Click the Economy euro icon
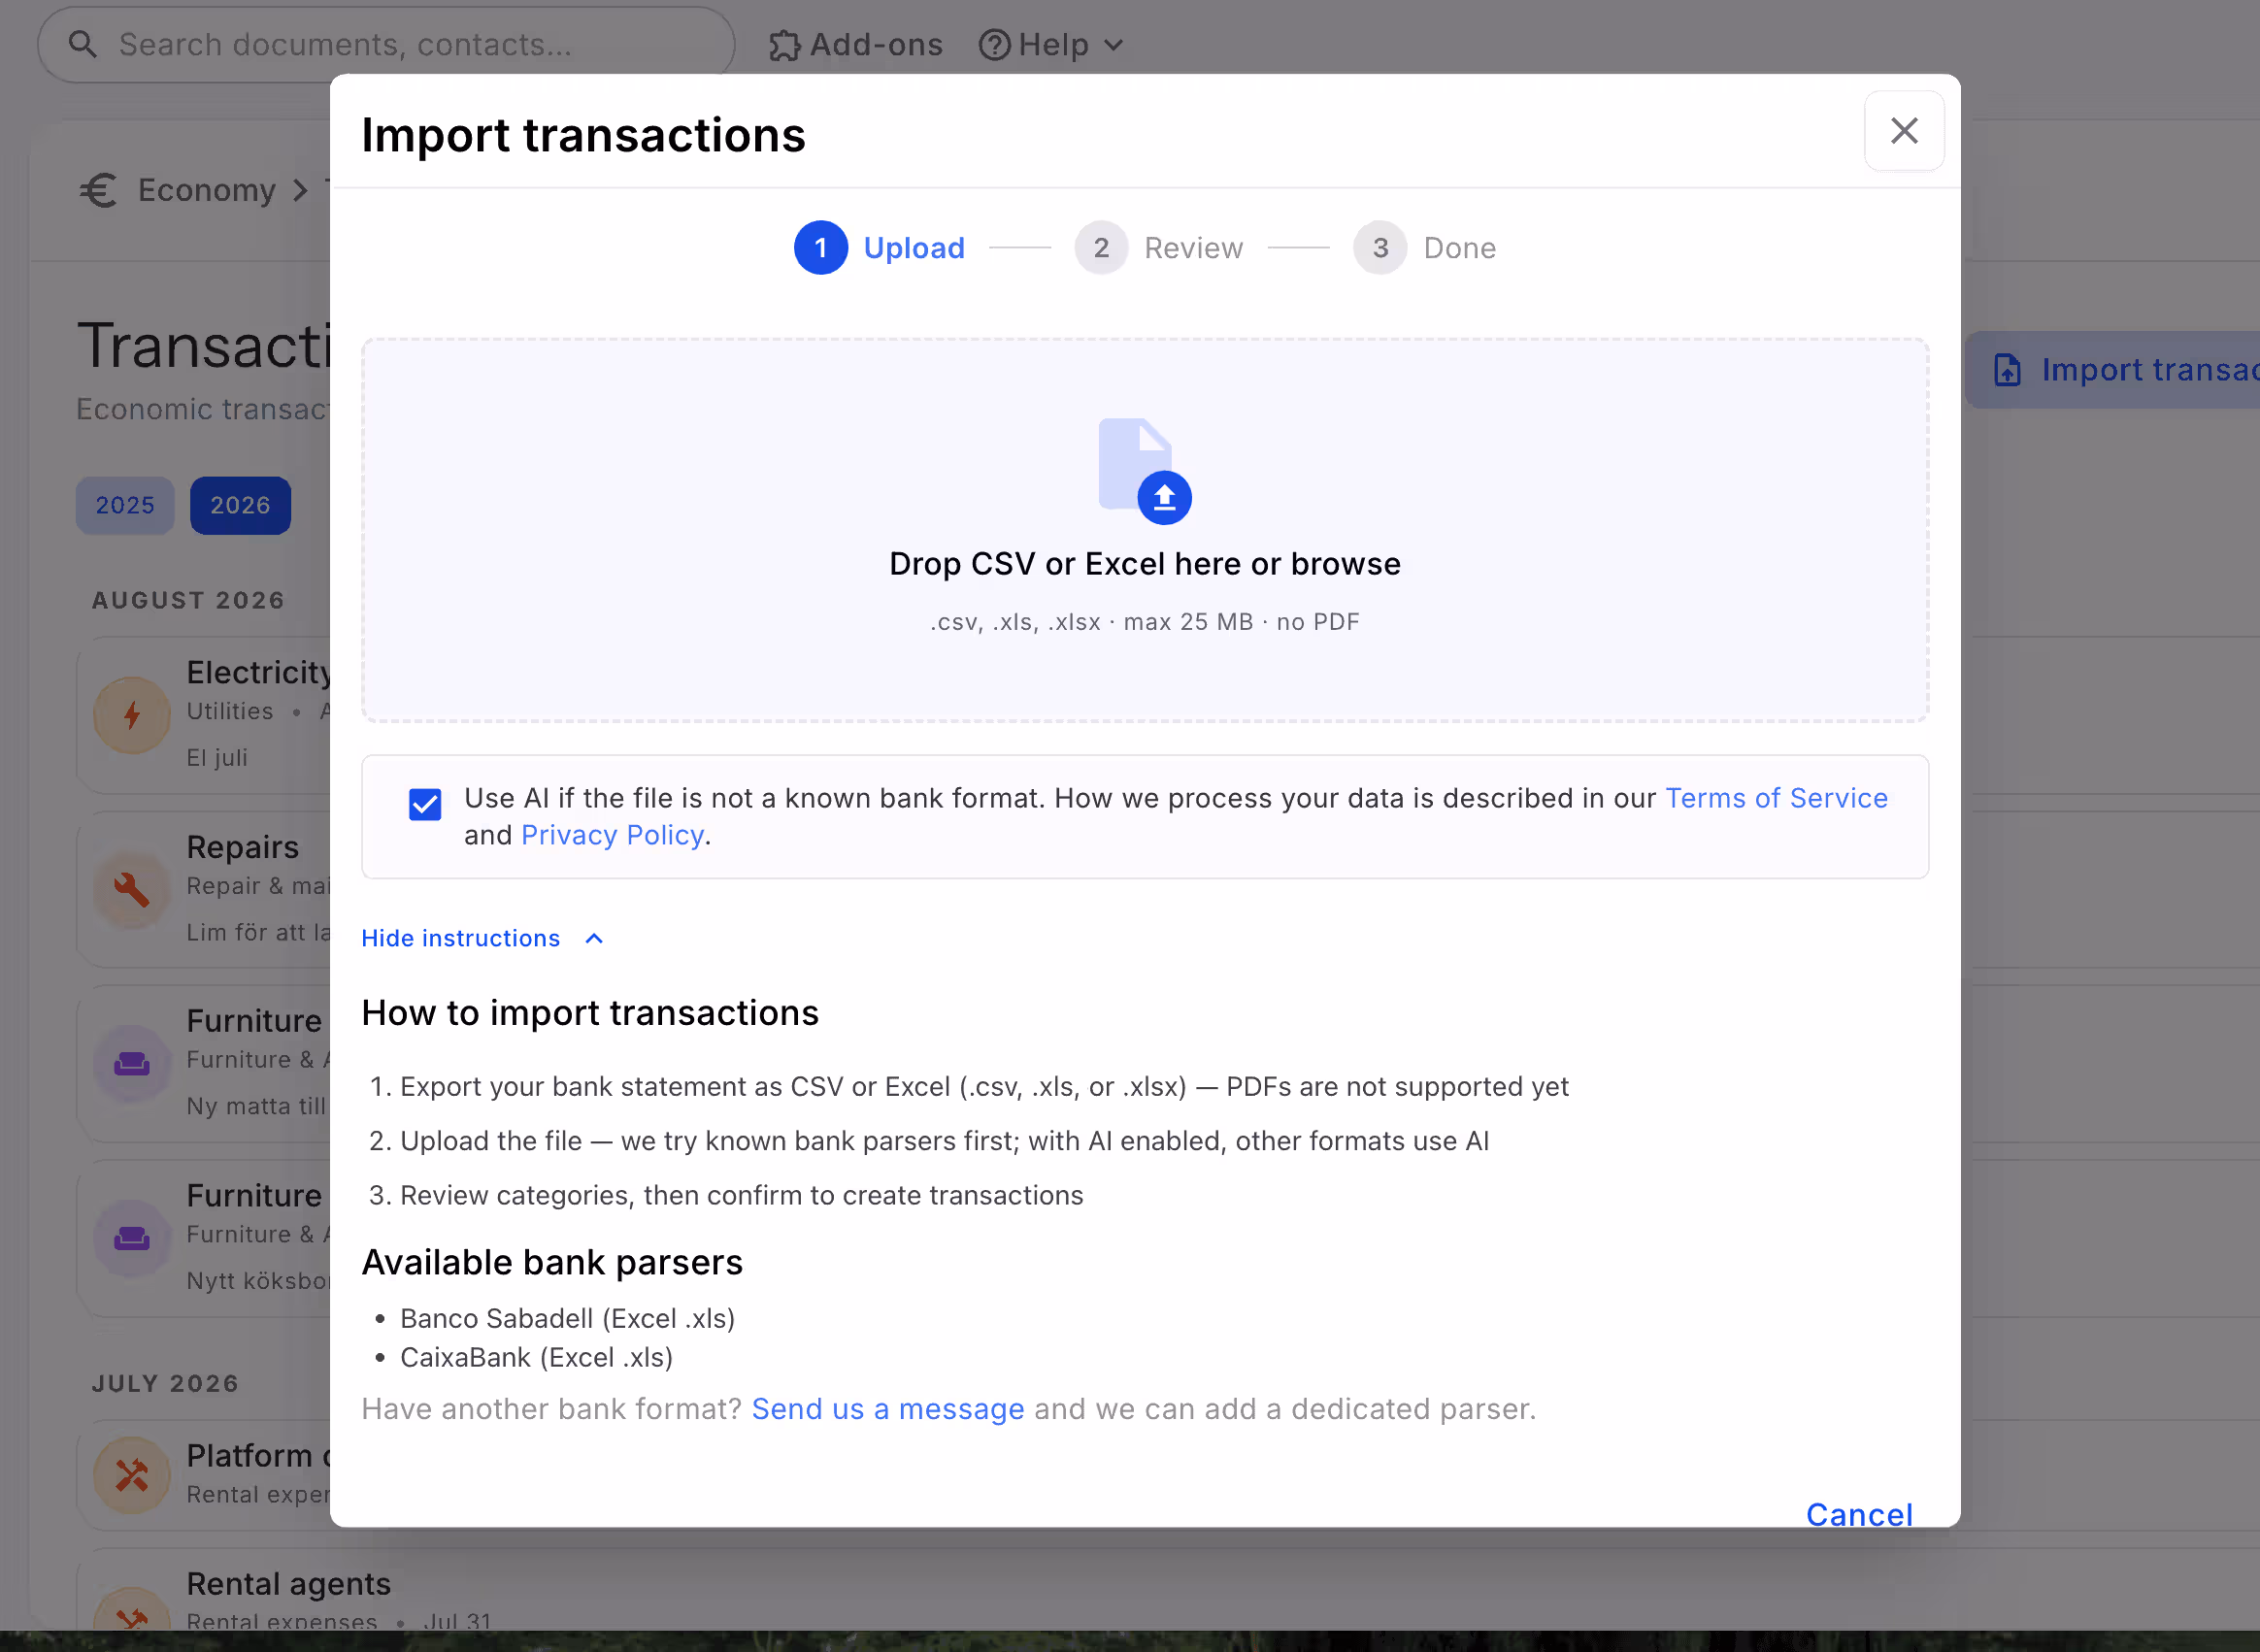The height and width of the screenshot is (1652, 2260). tap(99, 190)
